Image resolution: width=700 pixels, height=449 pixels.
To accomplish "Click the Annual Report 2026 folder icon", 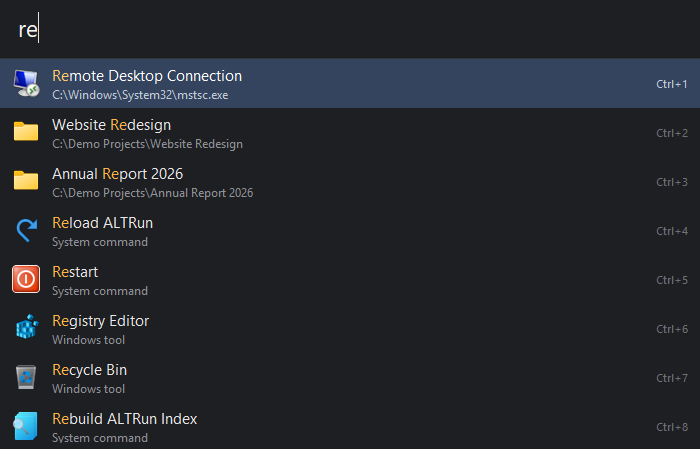I will [x=26, y=181].
